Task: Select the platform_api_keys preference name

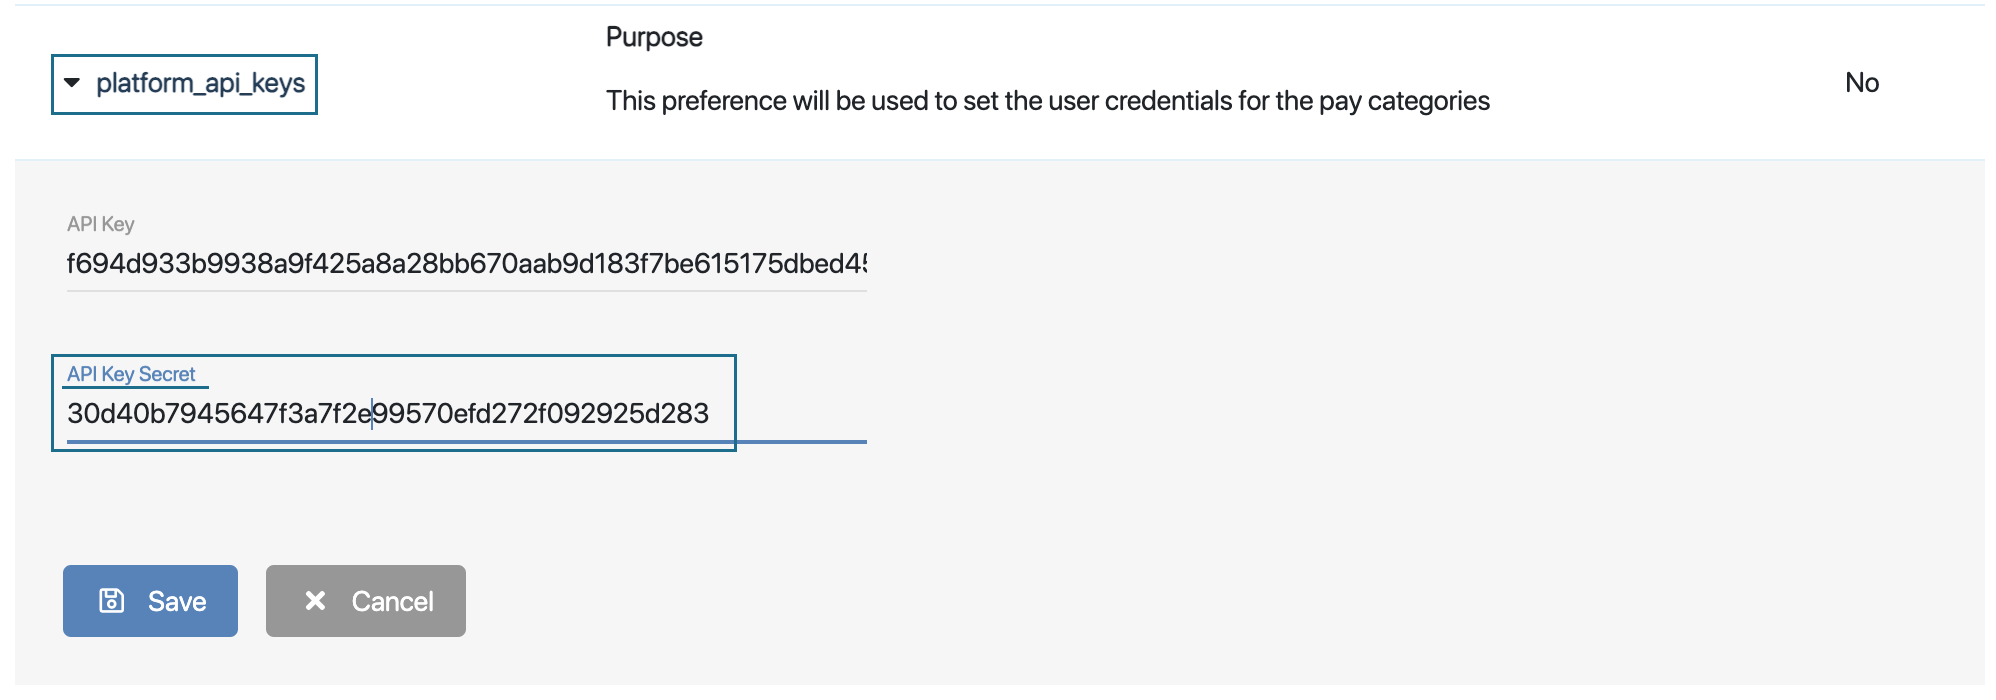Action: point(200,83)
